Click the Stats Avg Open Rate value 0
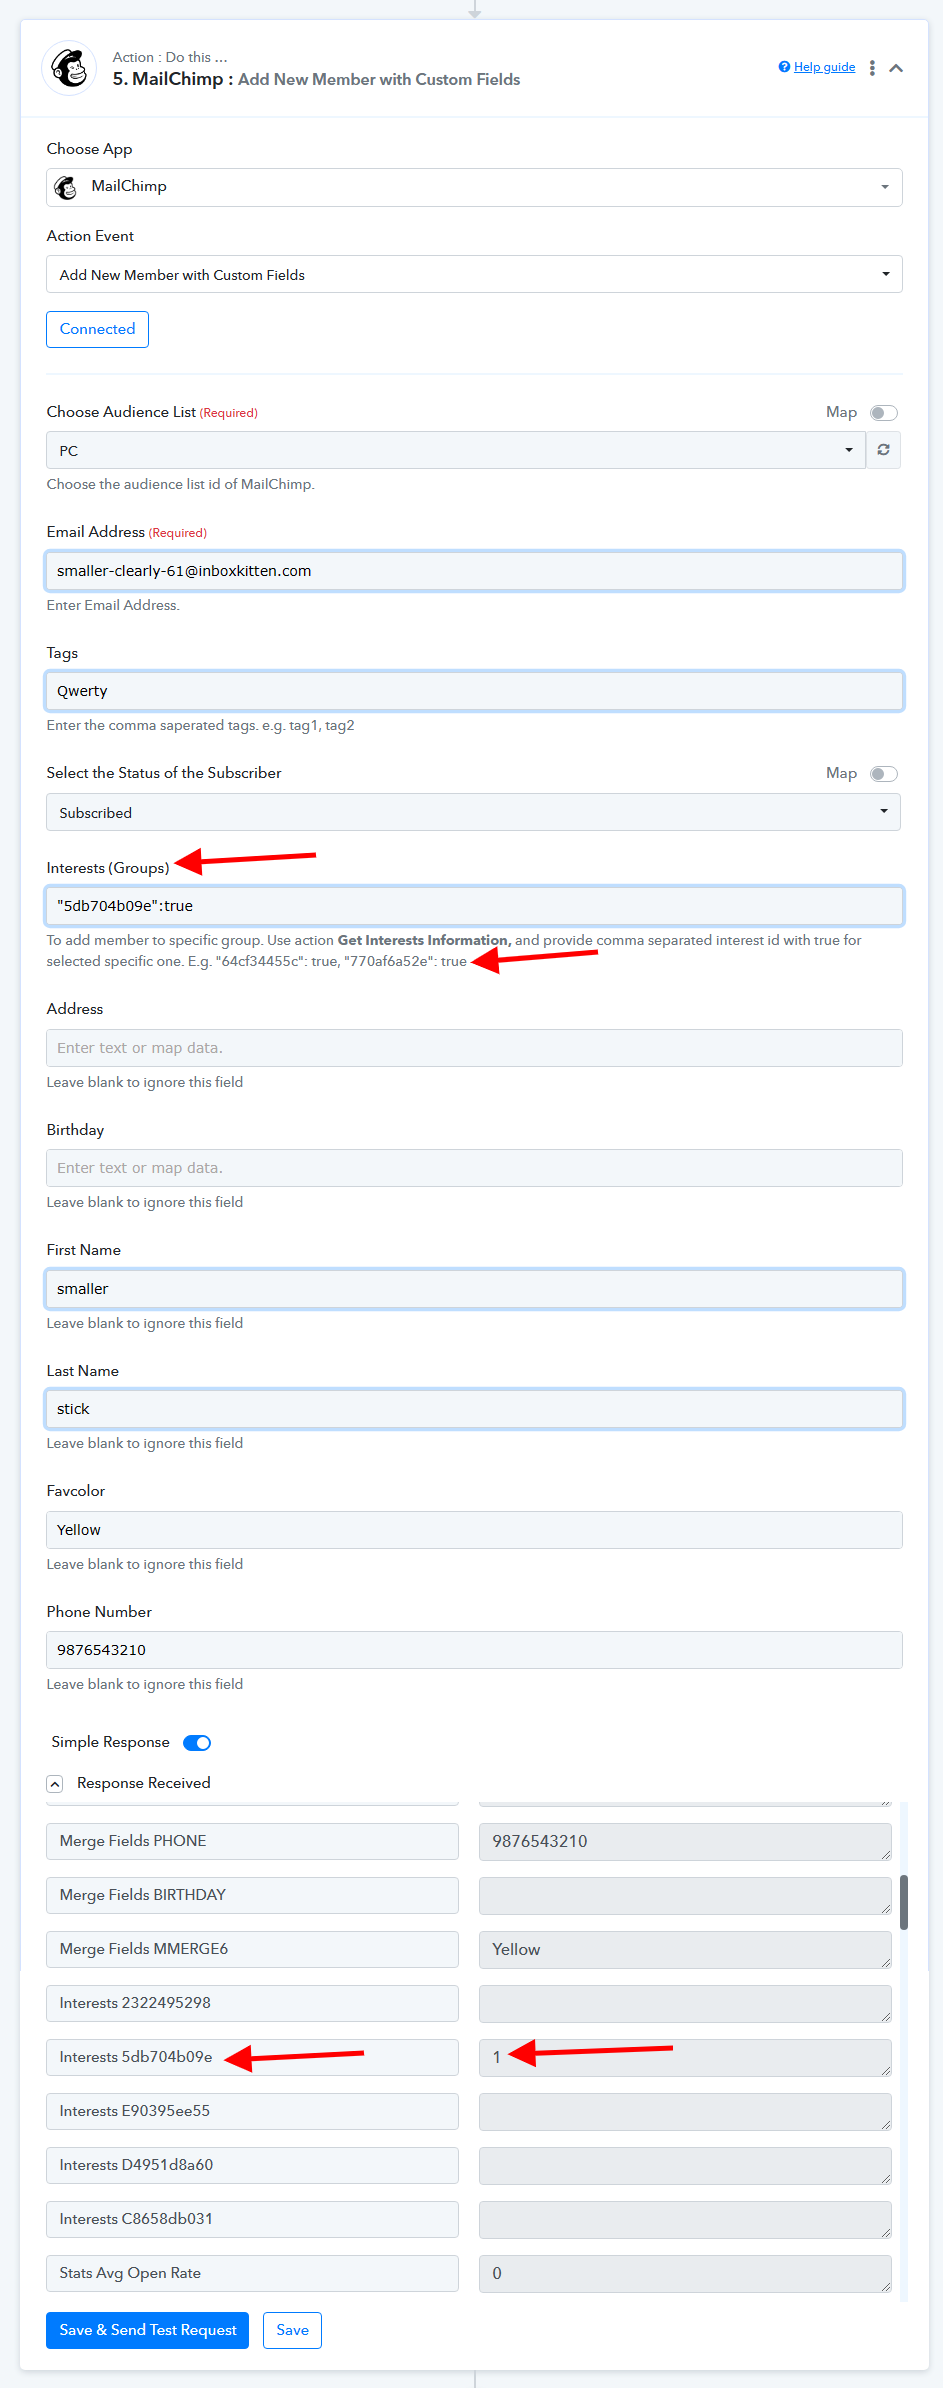The height and width of the screenshot is (2388, 943). [685, 2273]
